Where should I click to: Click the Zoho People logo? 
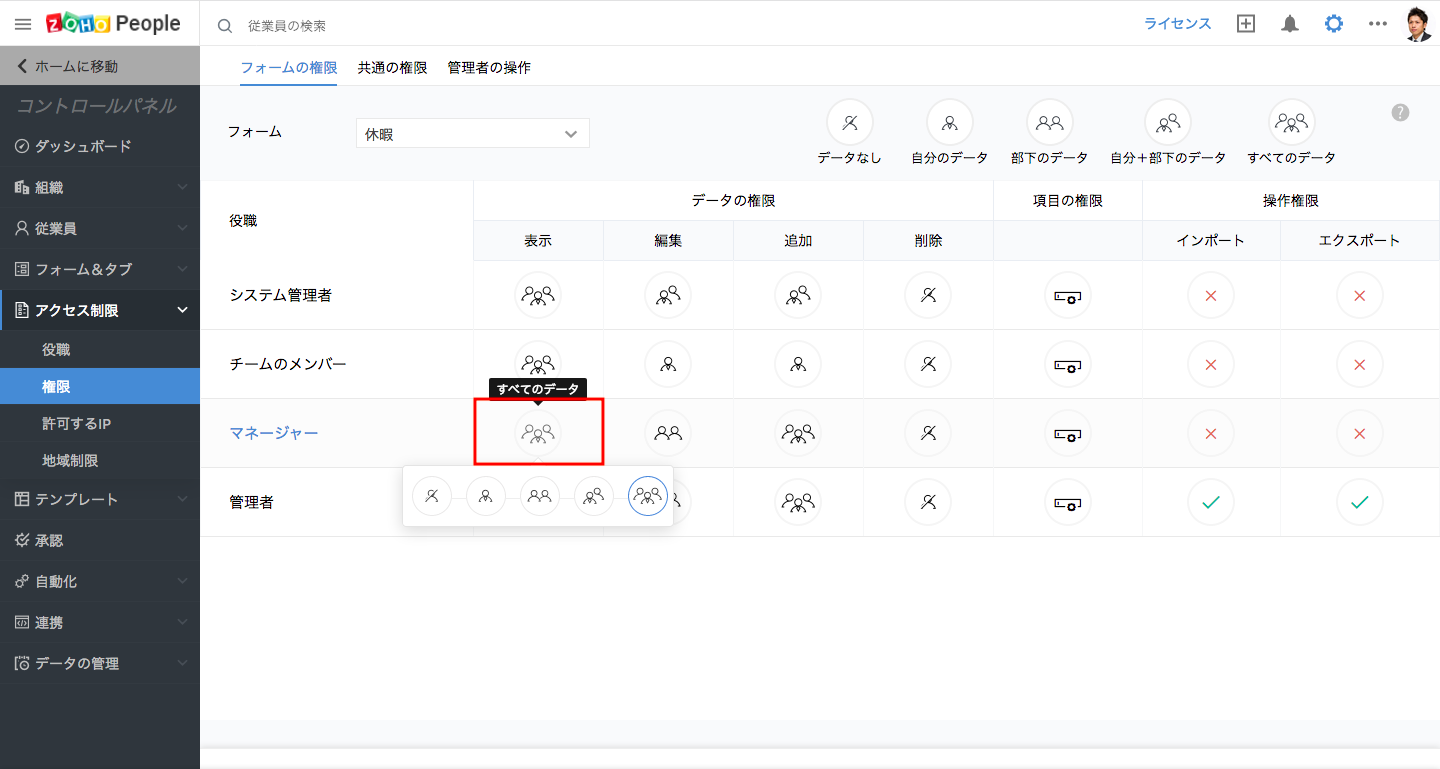pos(113,24)
